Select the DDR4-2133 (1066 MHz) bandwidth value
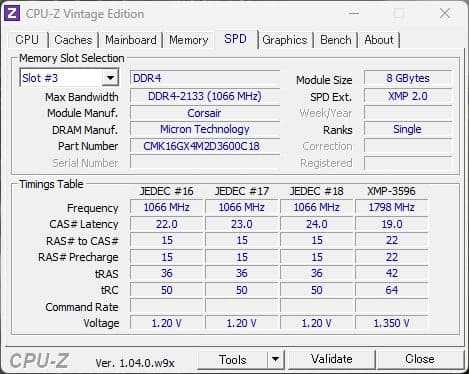Screen dimensions: 469x374 click(x=205, y=96)
